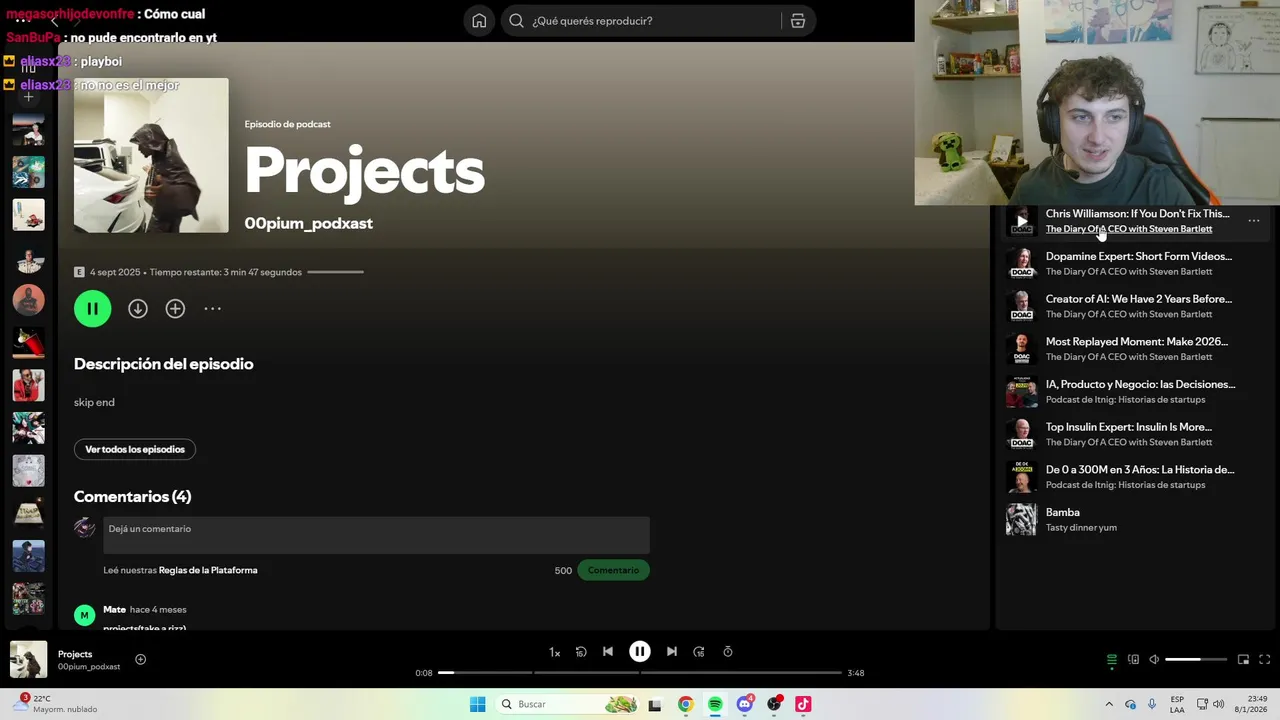Select 'Bamba' queue item
This screenshot has width=1280, height=720.
tap(1137, 519)
